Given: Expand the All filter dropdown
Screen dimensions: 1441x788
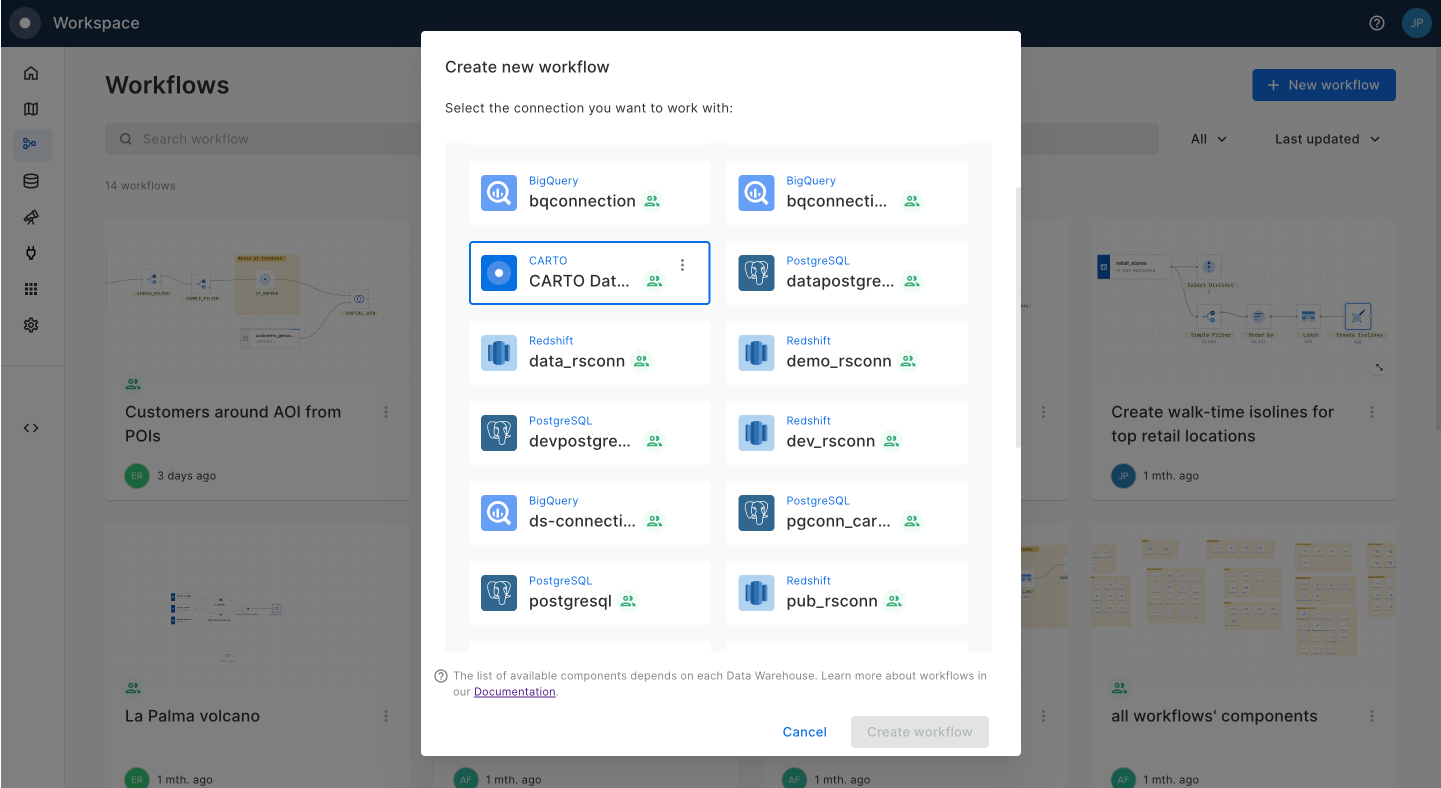Looking at the screenshot, I should (1208, 139).
